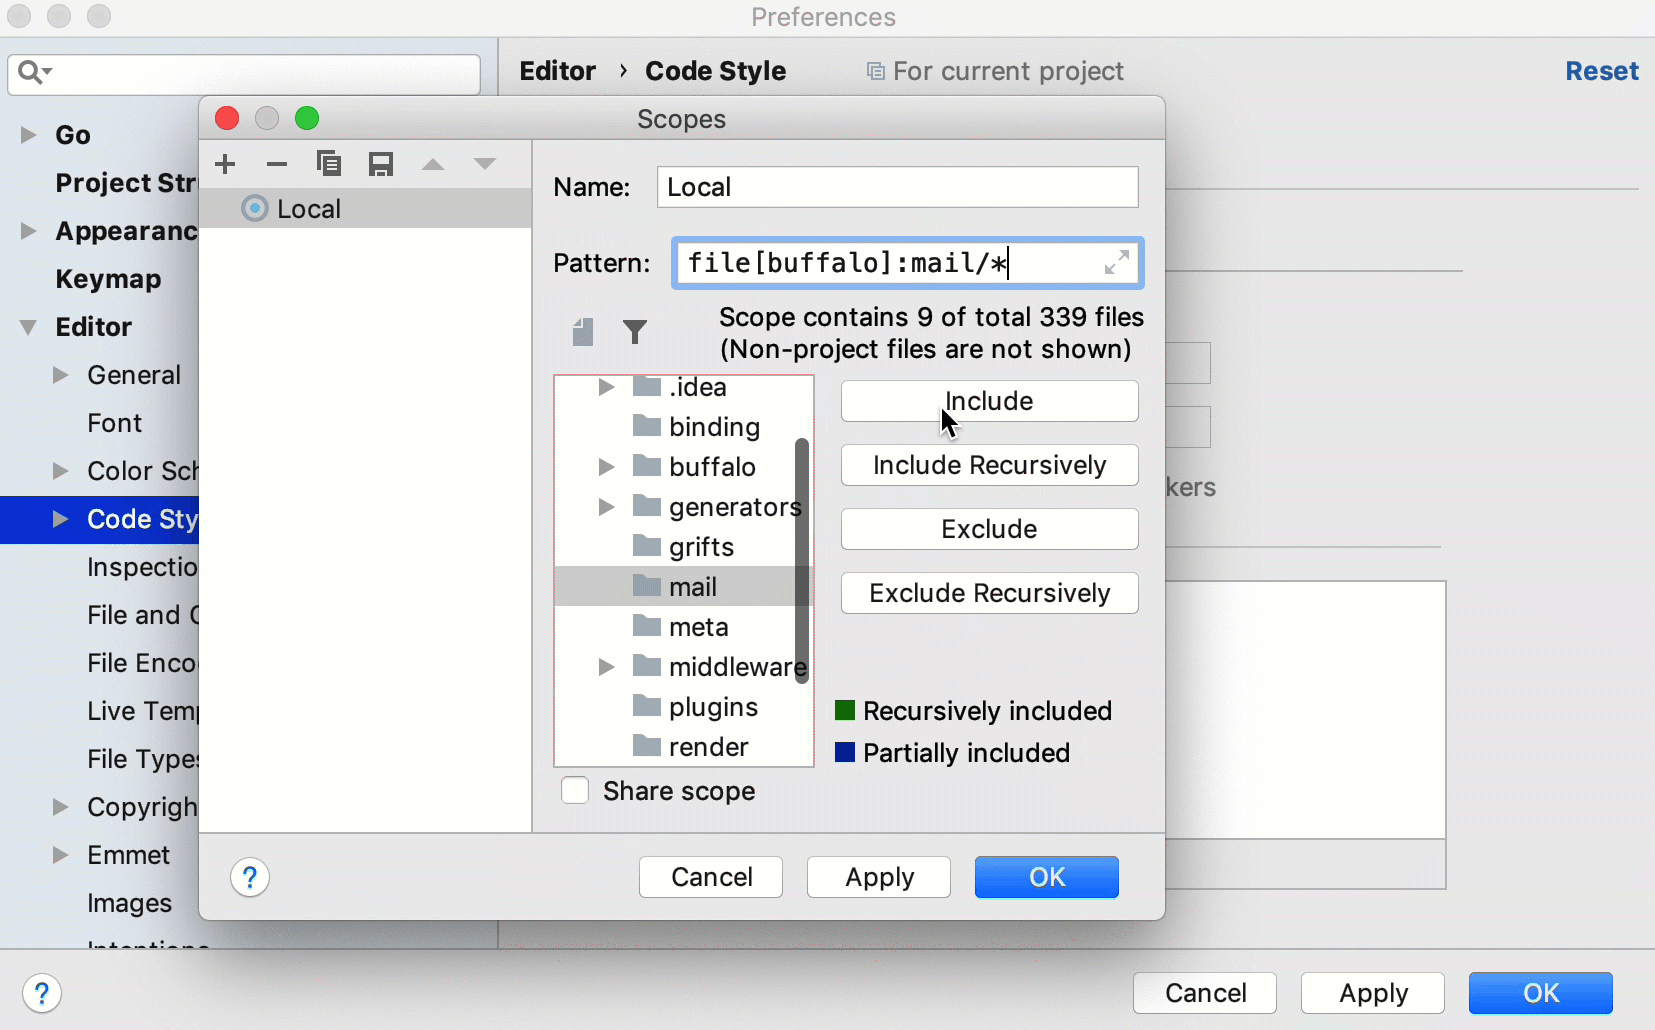Select the Local scope entry
Screen dimensions: 1655x1030
[365, 208]
